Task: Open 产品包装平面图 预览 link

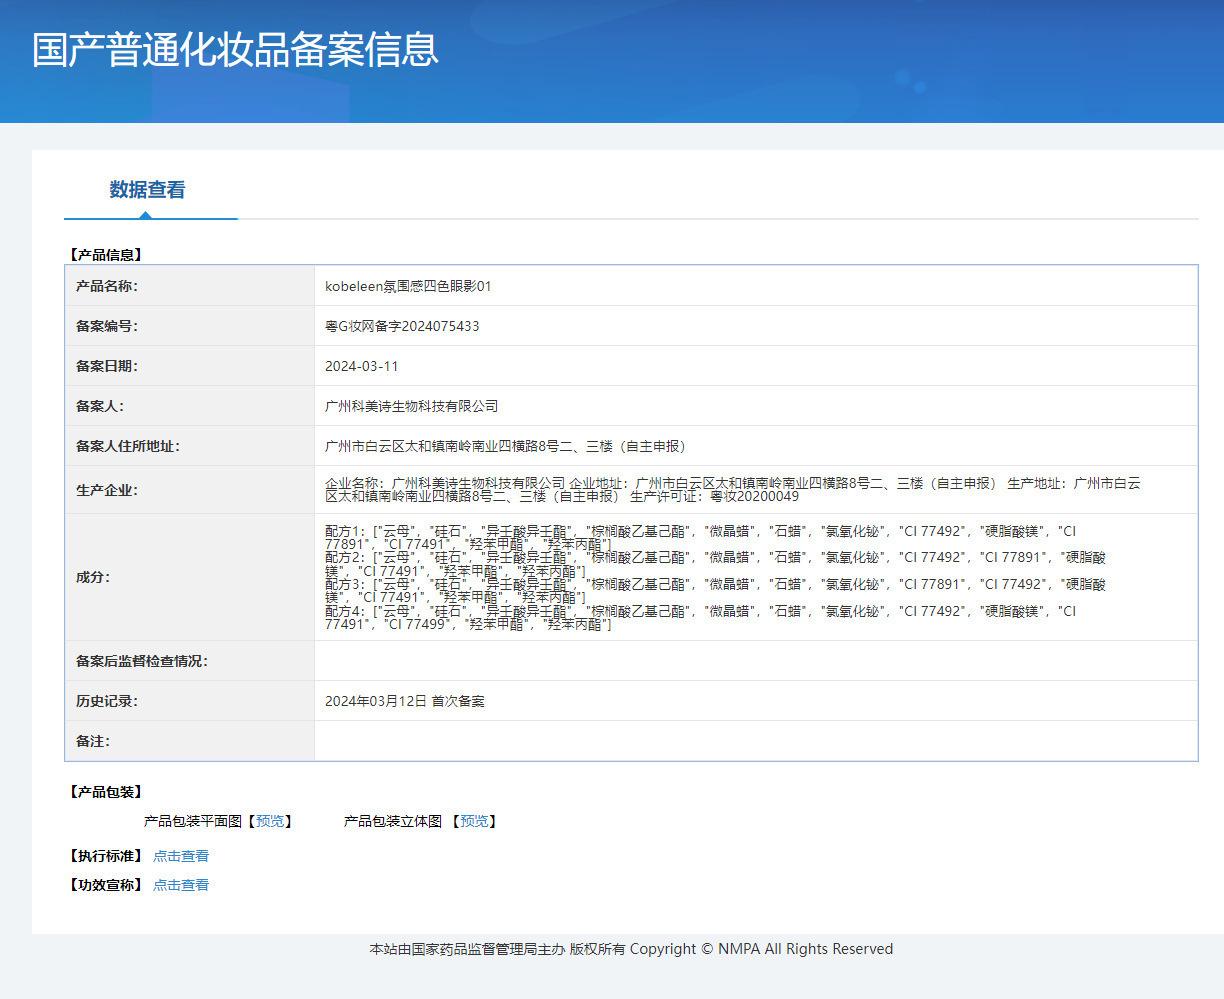Action: 270,821
